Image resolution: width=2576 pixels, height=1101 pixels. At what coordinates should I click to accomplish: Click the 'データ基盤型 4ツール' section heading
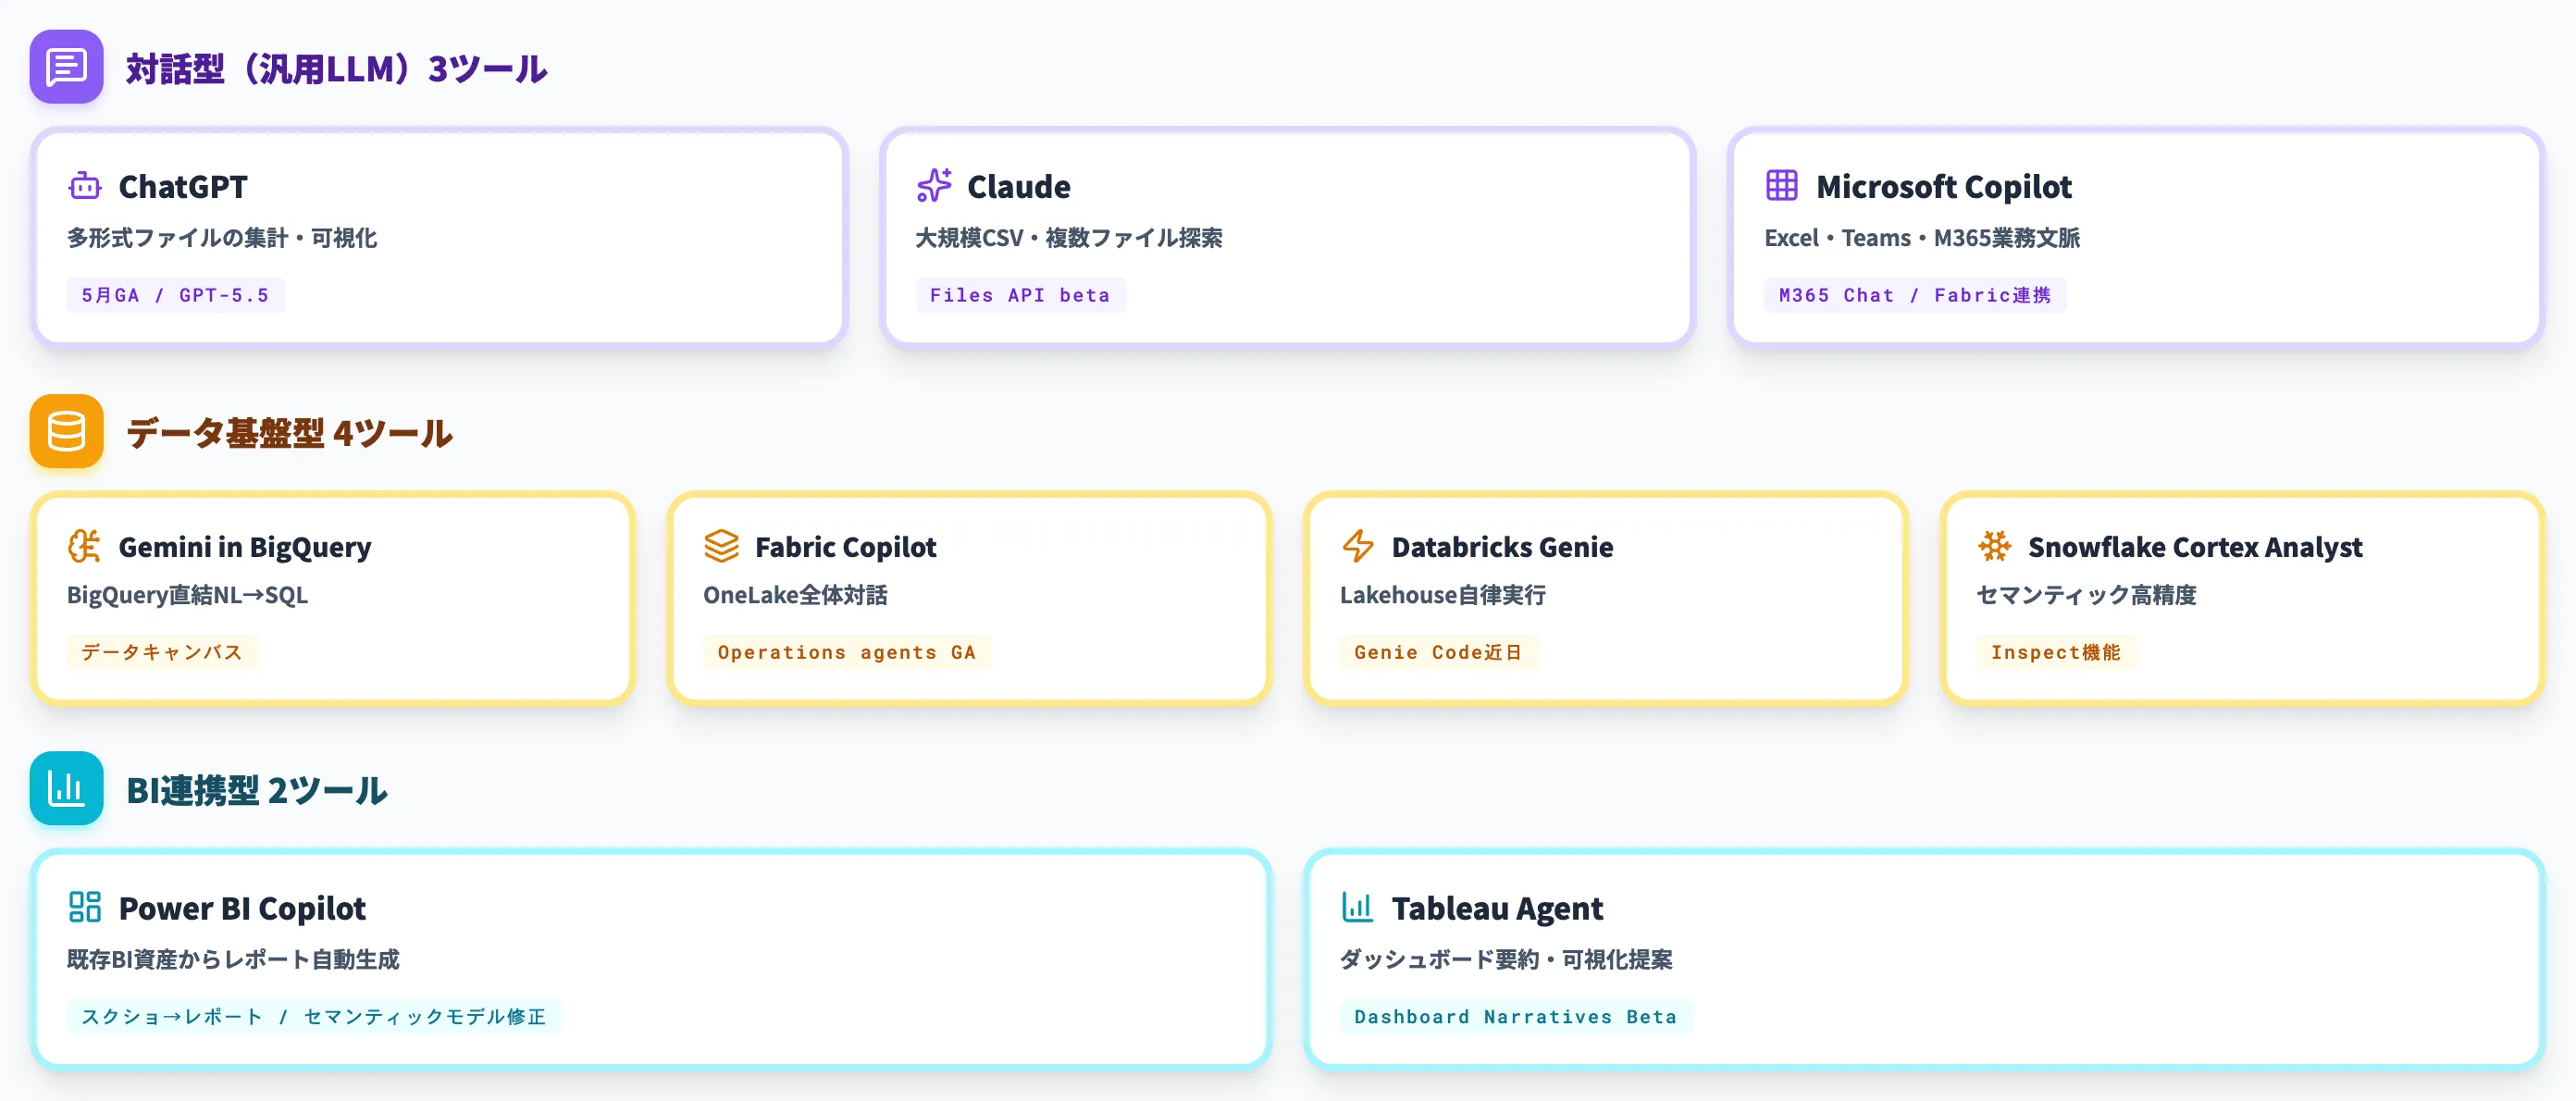(289, 433)
